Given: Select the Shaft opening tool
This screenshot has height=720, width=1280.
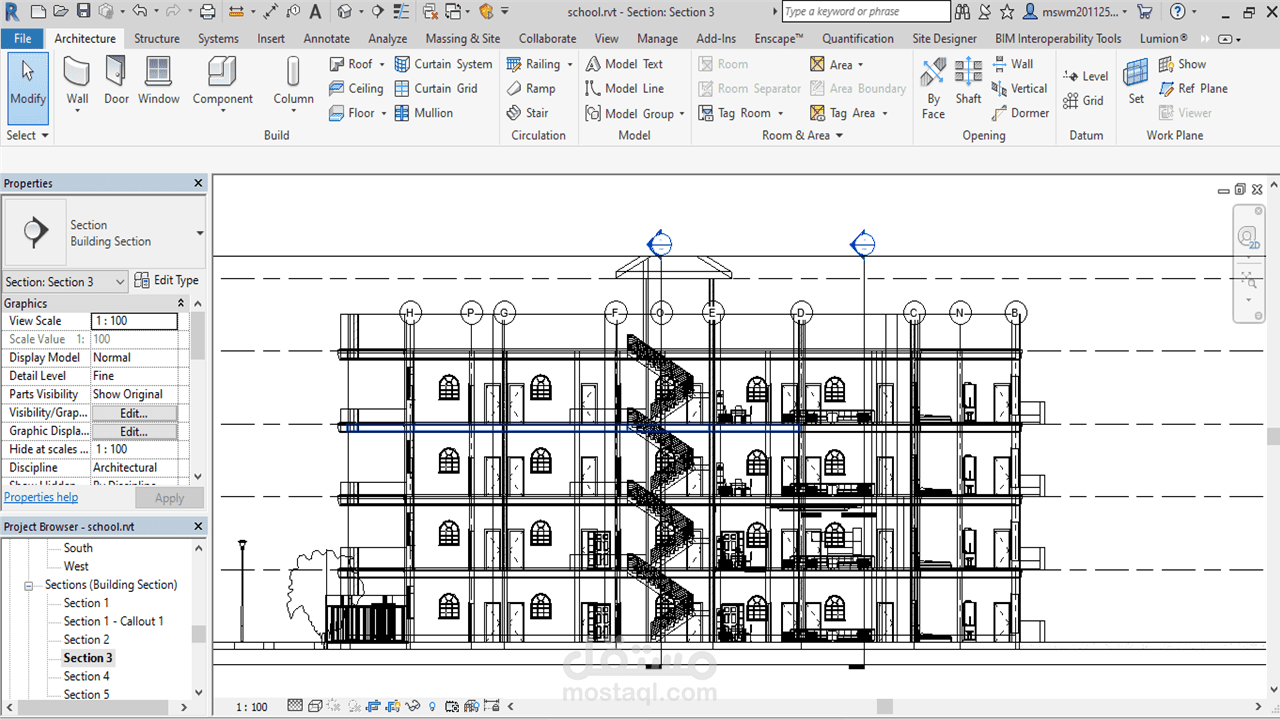Looking at the screenshot, I should [x=968, y=81].
